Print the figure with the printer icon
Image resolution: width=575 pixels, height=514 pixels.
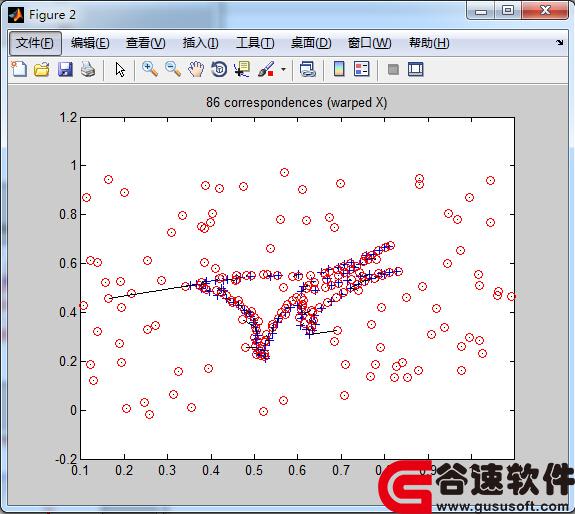click(x=88, y=69)
